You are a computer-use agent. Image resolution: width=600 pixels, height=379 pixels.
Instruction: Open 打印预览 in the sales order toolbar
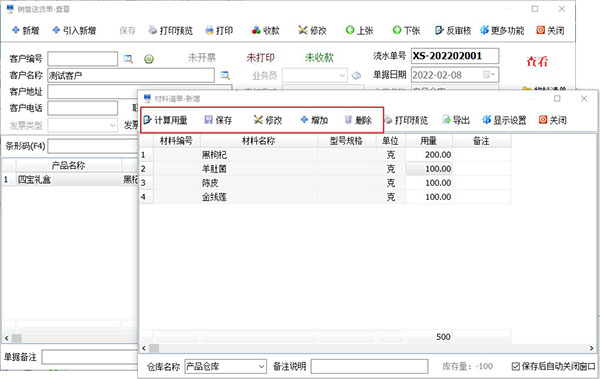pyautogui.click(x=171, y=30)
